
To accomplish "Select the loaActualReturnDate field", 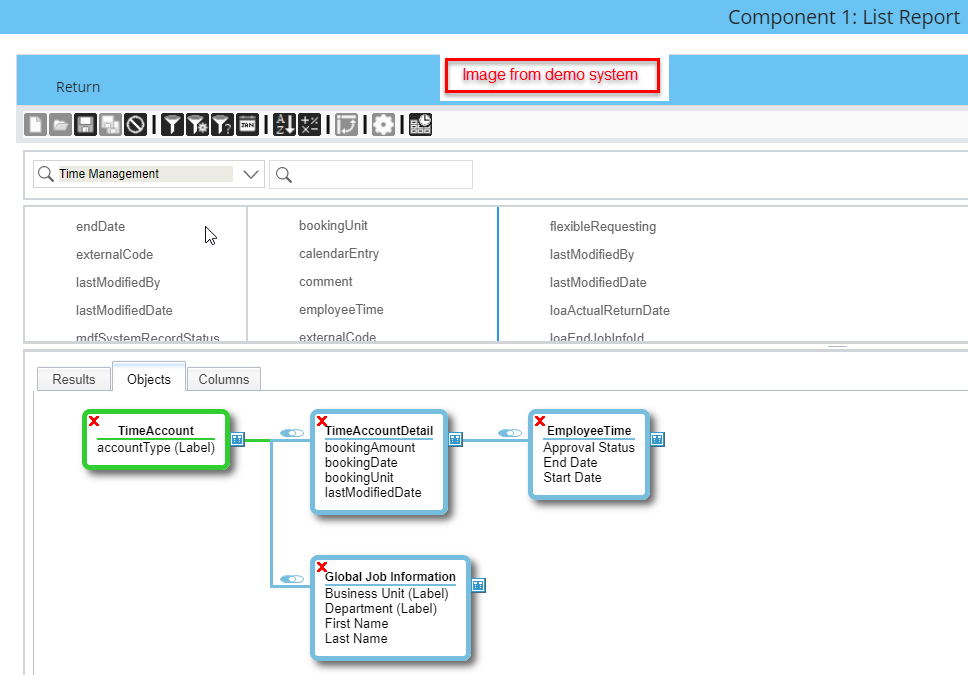I will tap(609, 311).
